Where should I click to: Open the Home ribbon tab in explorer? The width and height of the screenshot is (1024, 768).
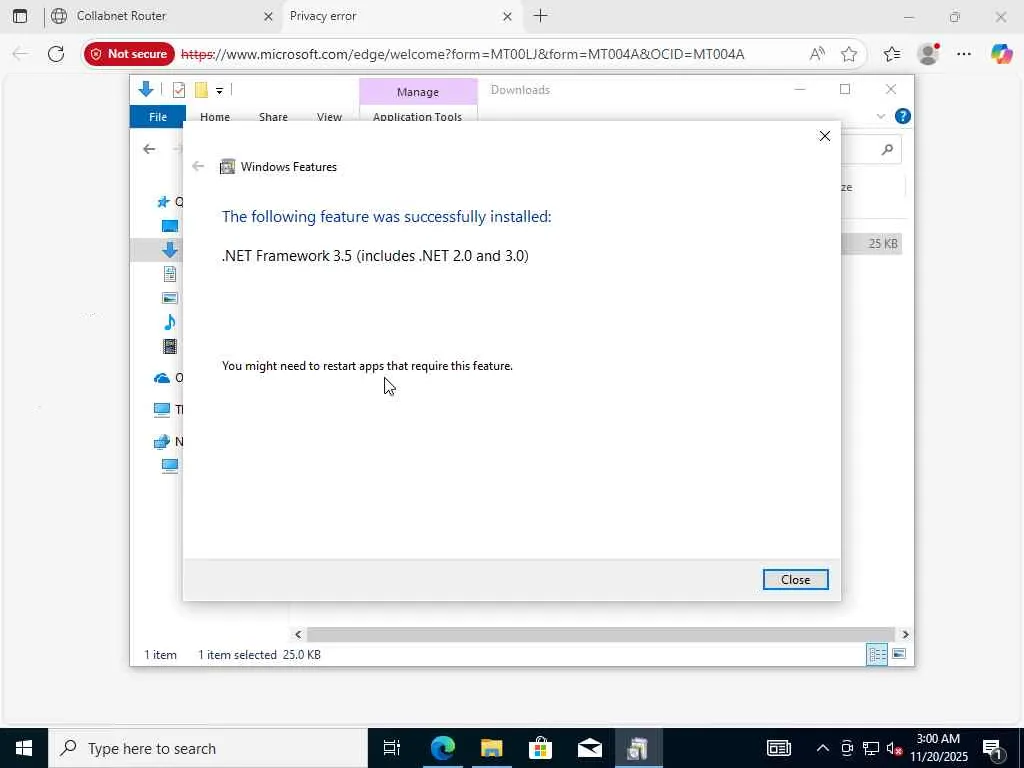click(215, 117)
